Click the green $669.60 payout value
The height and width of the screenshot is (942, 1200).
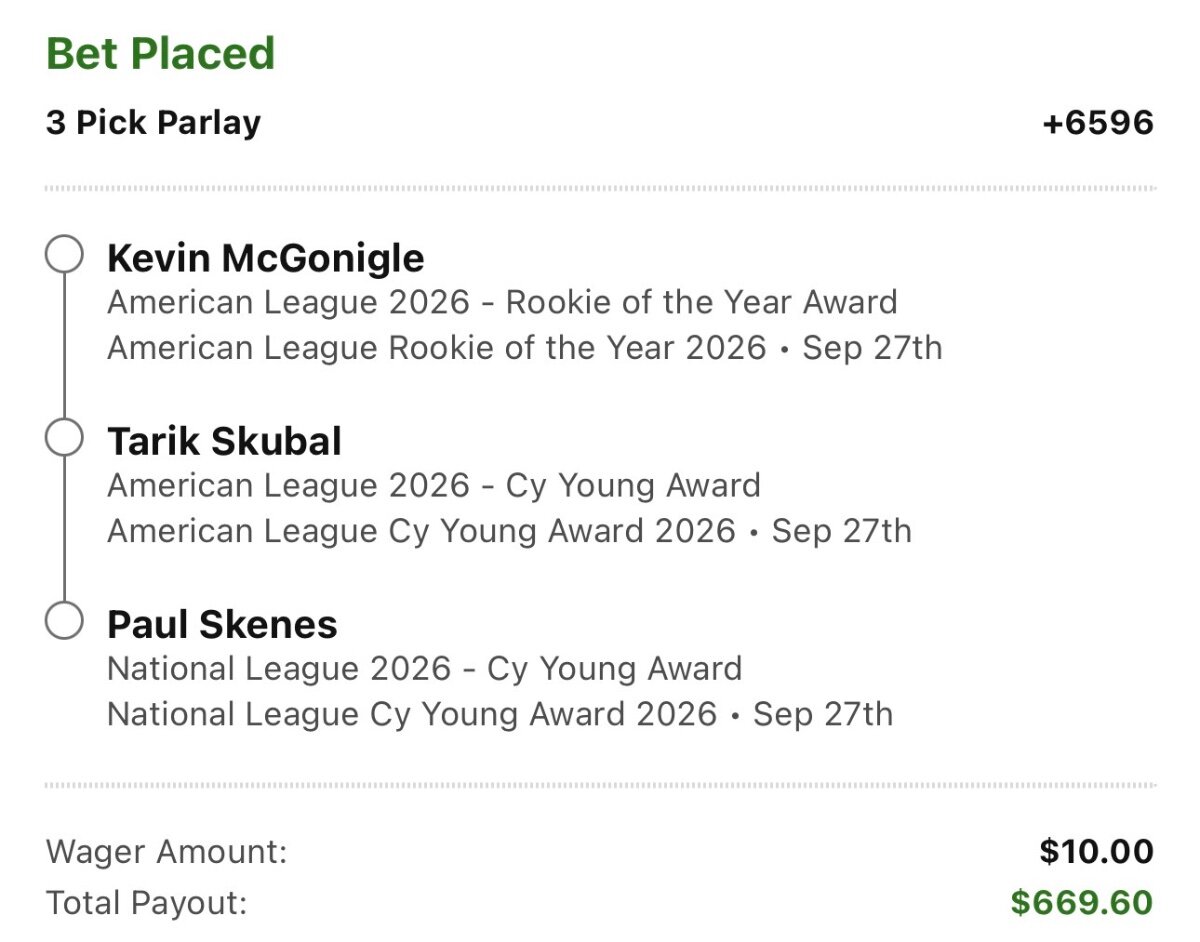pyautogui.click(x=1081, y=903)
